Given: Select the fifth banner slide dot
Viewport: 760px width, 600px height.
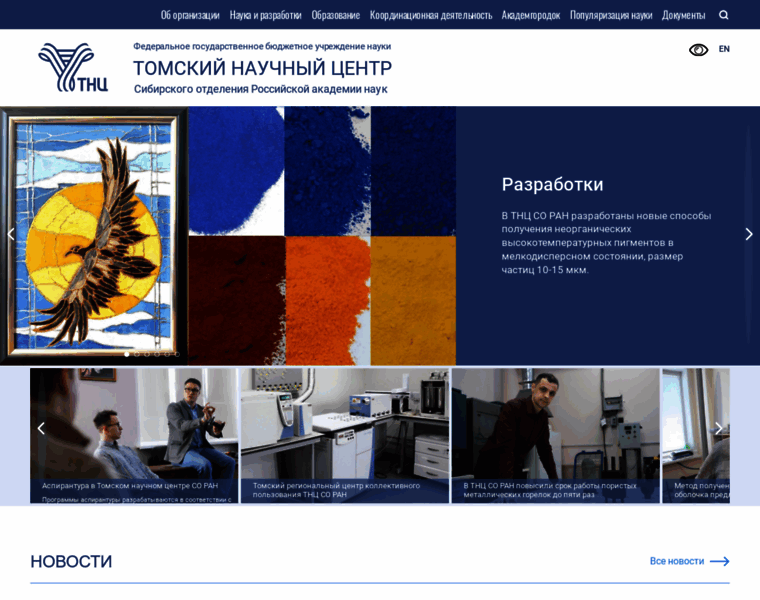Looking at the screenshot, I should [167, 354].
